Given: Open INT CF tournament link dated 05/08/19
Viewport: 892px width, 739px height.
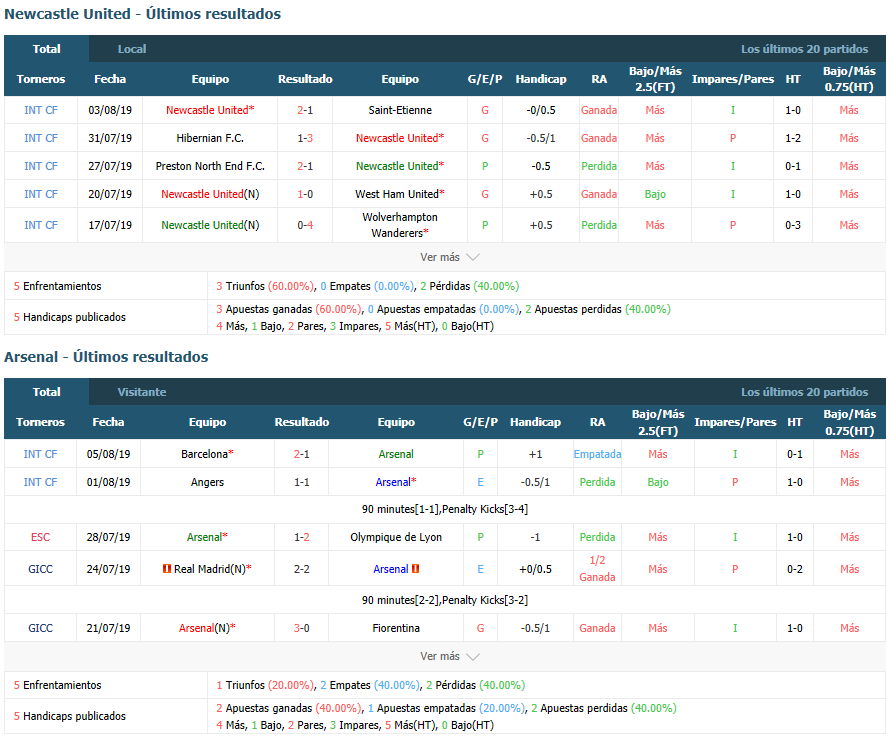Looking at the screenshot, I should click(40, 454).
